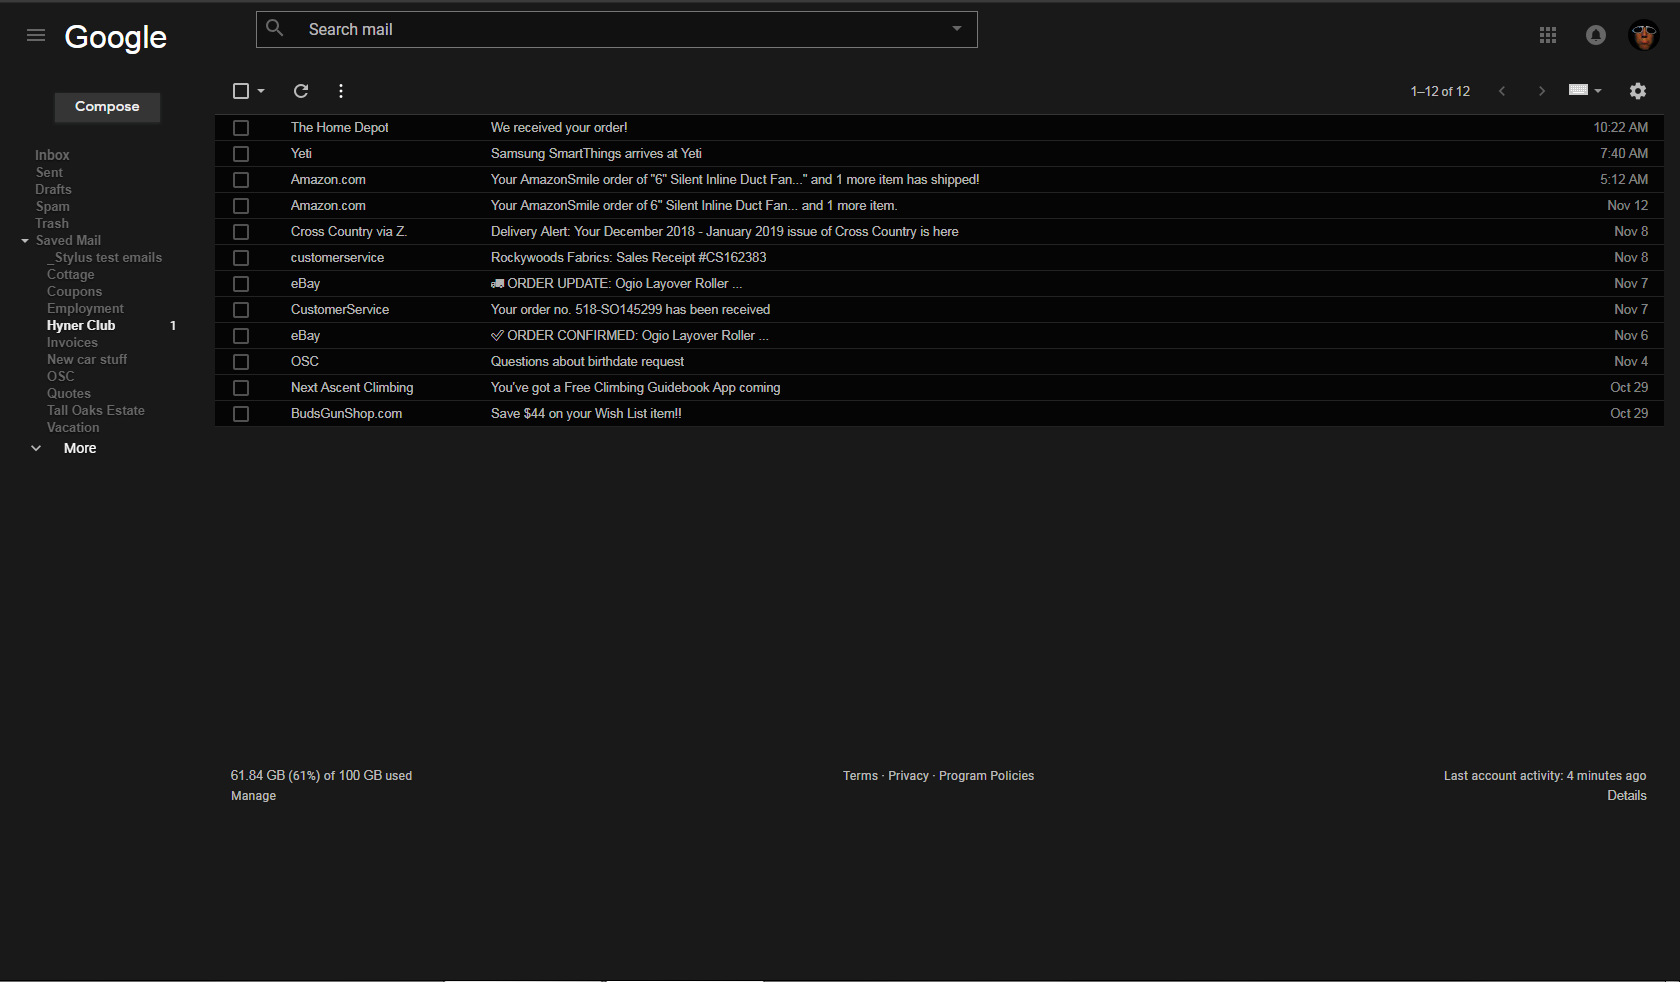Screen dimensions: 1680x982
Task: Open the OSC label in sidebar
Action: [60, 376]
